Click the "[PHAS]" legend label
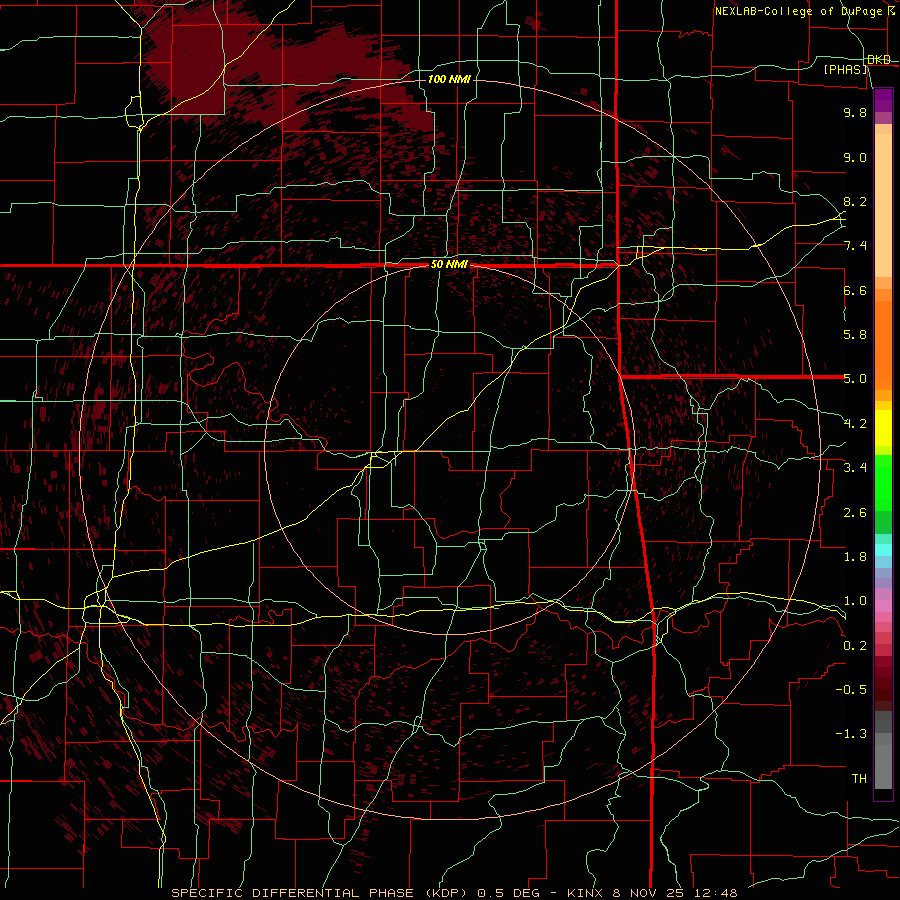The width and height of the screenshot is (900, 900). pos(846,69)
